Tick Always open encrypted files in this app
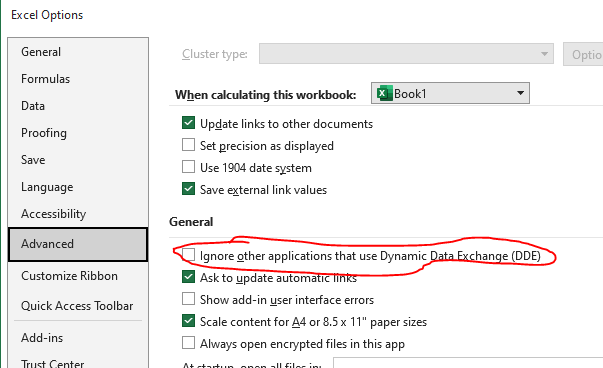Screen dimensions: 603x368 (188, 343)
